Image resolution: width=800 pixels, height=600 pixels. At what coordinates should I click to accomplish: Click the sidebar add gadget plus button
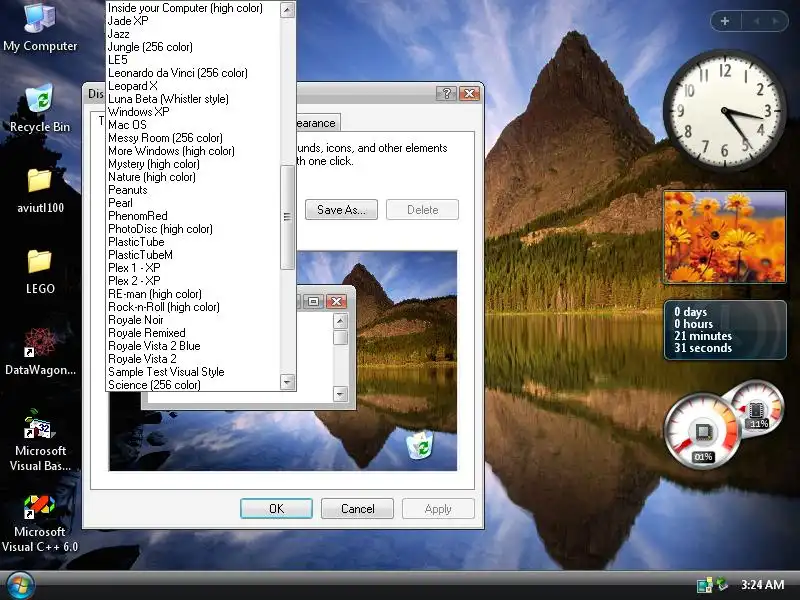click(x=725, y=21)
